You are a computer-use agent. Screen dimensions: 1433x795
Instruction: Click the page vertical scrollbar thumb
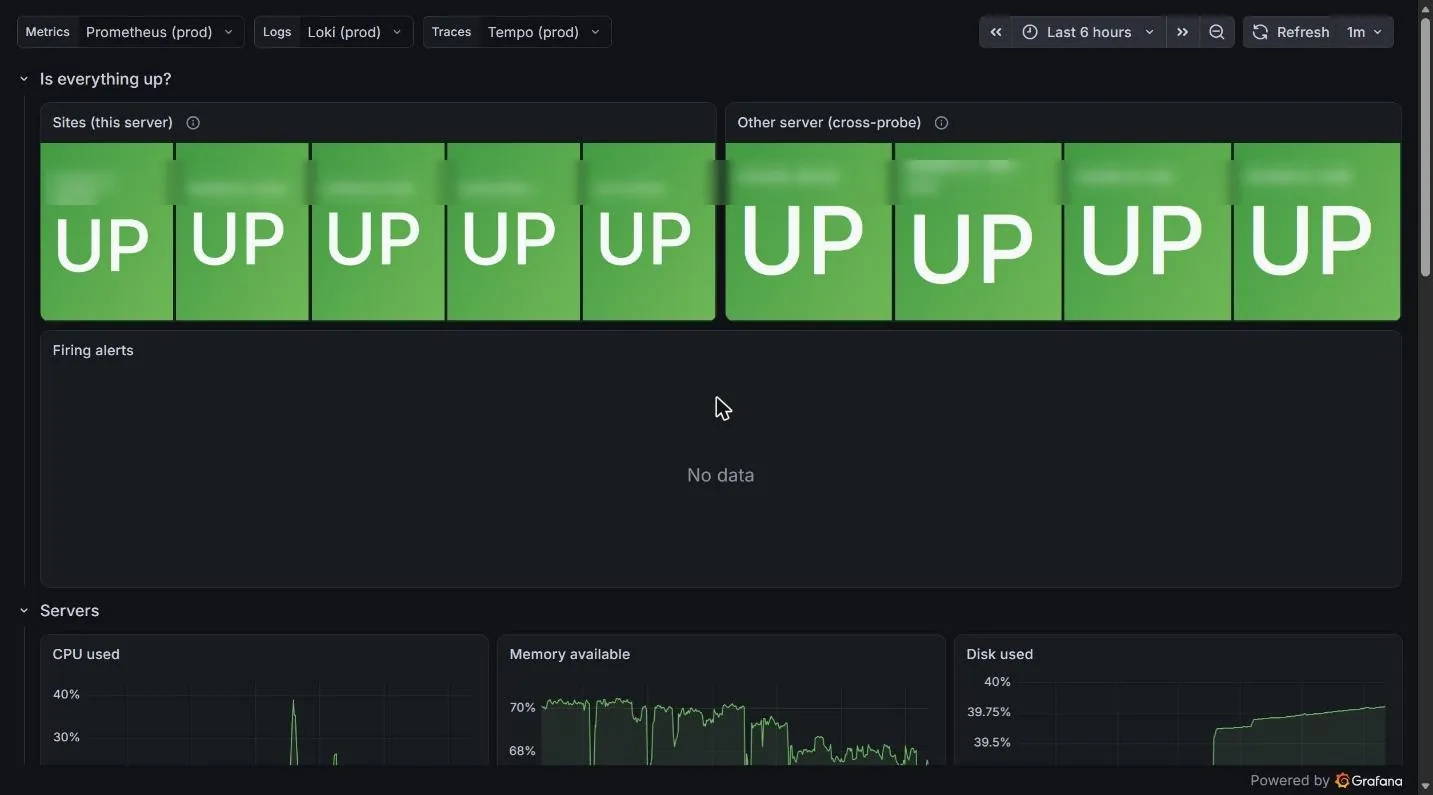pos(1426,145)
